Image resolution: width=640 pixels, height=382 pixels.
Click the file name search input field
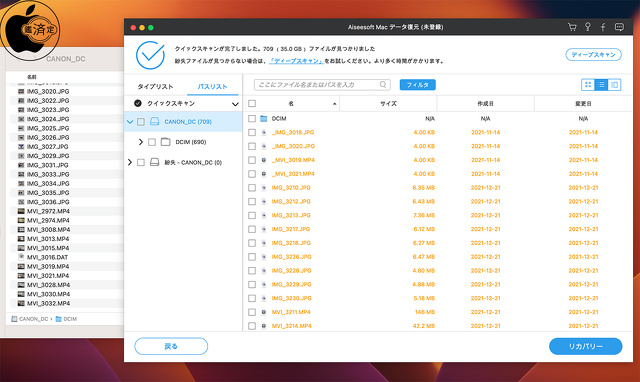[x=322, y=84]
